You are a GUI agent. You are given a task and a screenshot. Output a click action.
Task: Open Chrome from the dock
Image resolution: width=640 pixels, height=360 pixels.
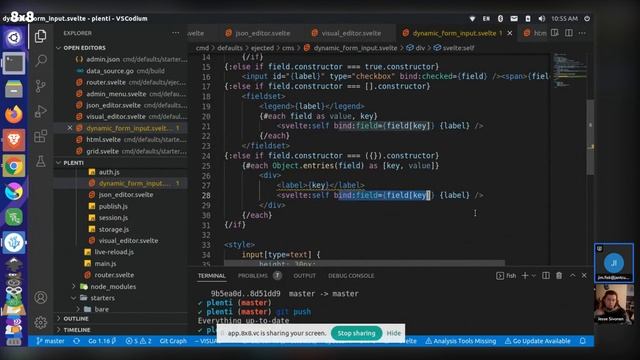(x=14, y=166)
